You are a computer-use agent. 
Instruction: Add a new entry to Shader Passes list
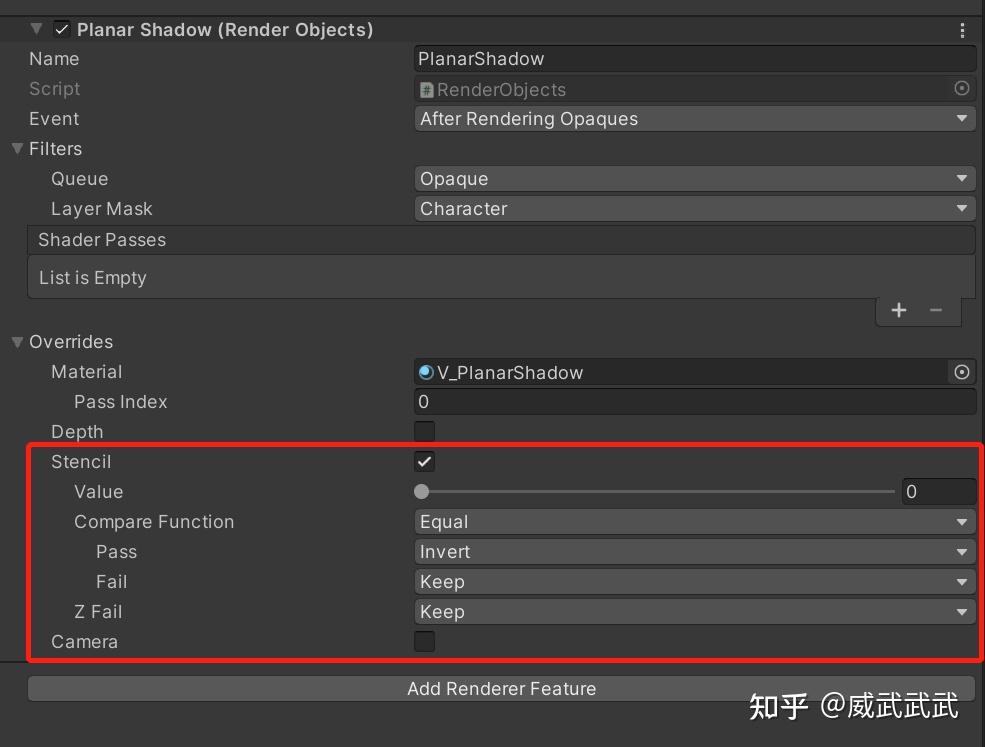[x=897, y=310]
